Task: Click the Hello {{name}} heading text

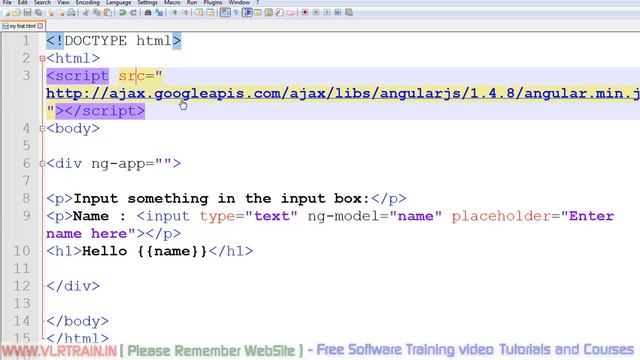Action: coord(144,251)
